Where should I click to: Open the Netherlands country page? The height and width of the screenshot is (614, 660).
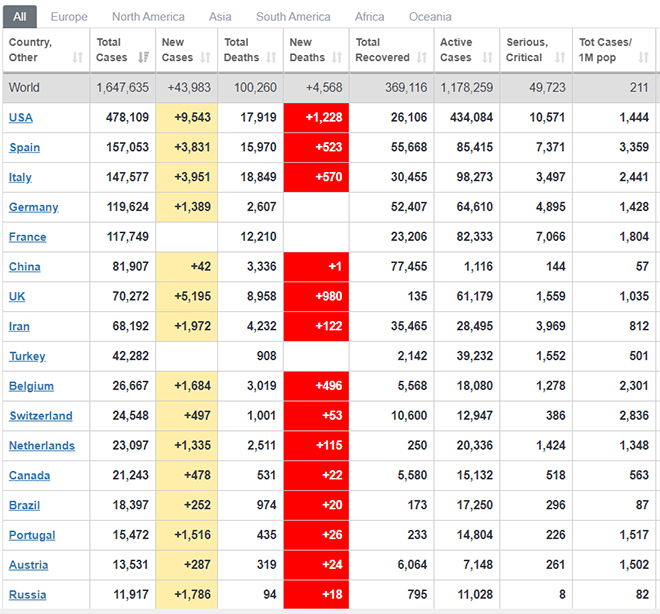pos(42,446)
